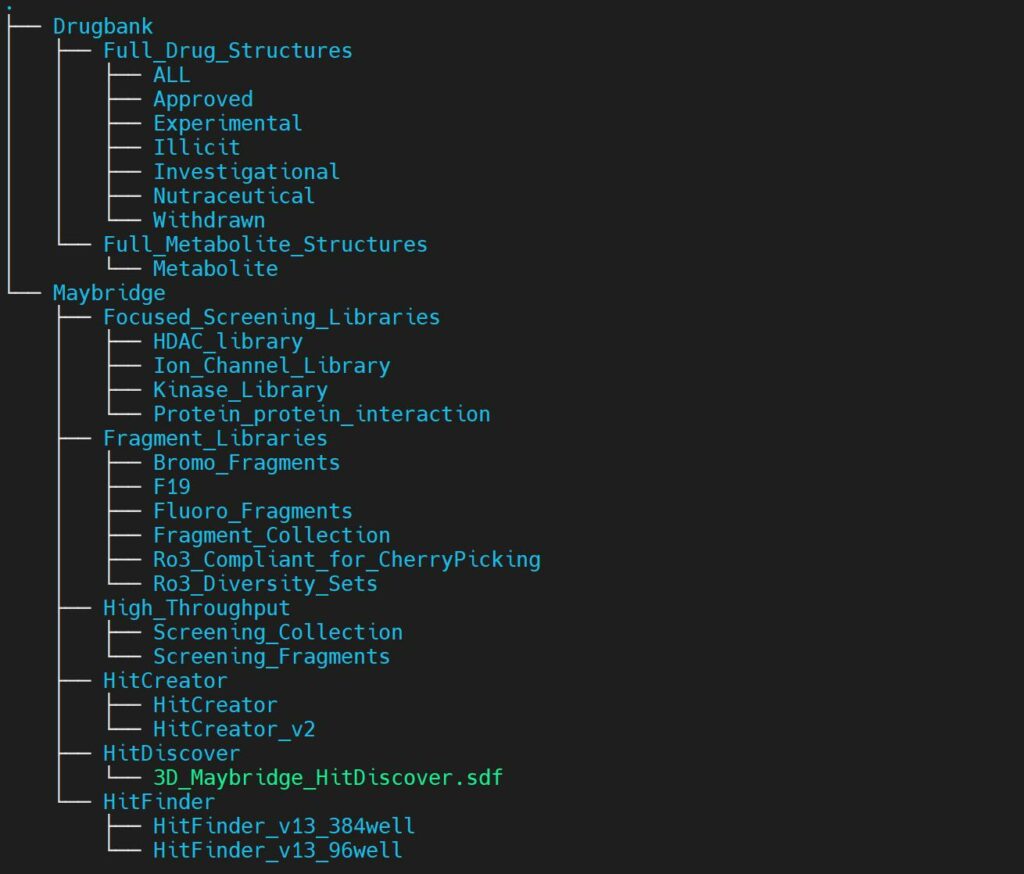Click the Fragment_Libraries directory
The height and width of the screenshot is (874, 1024).
pyautogui.click(x=215, y=438)
